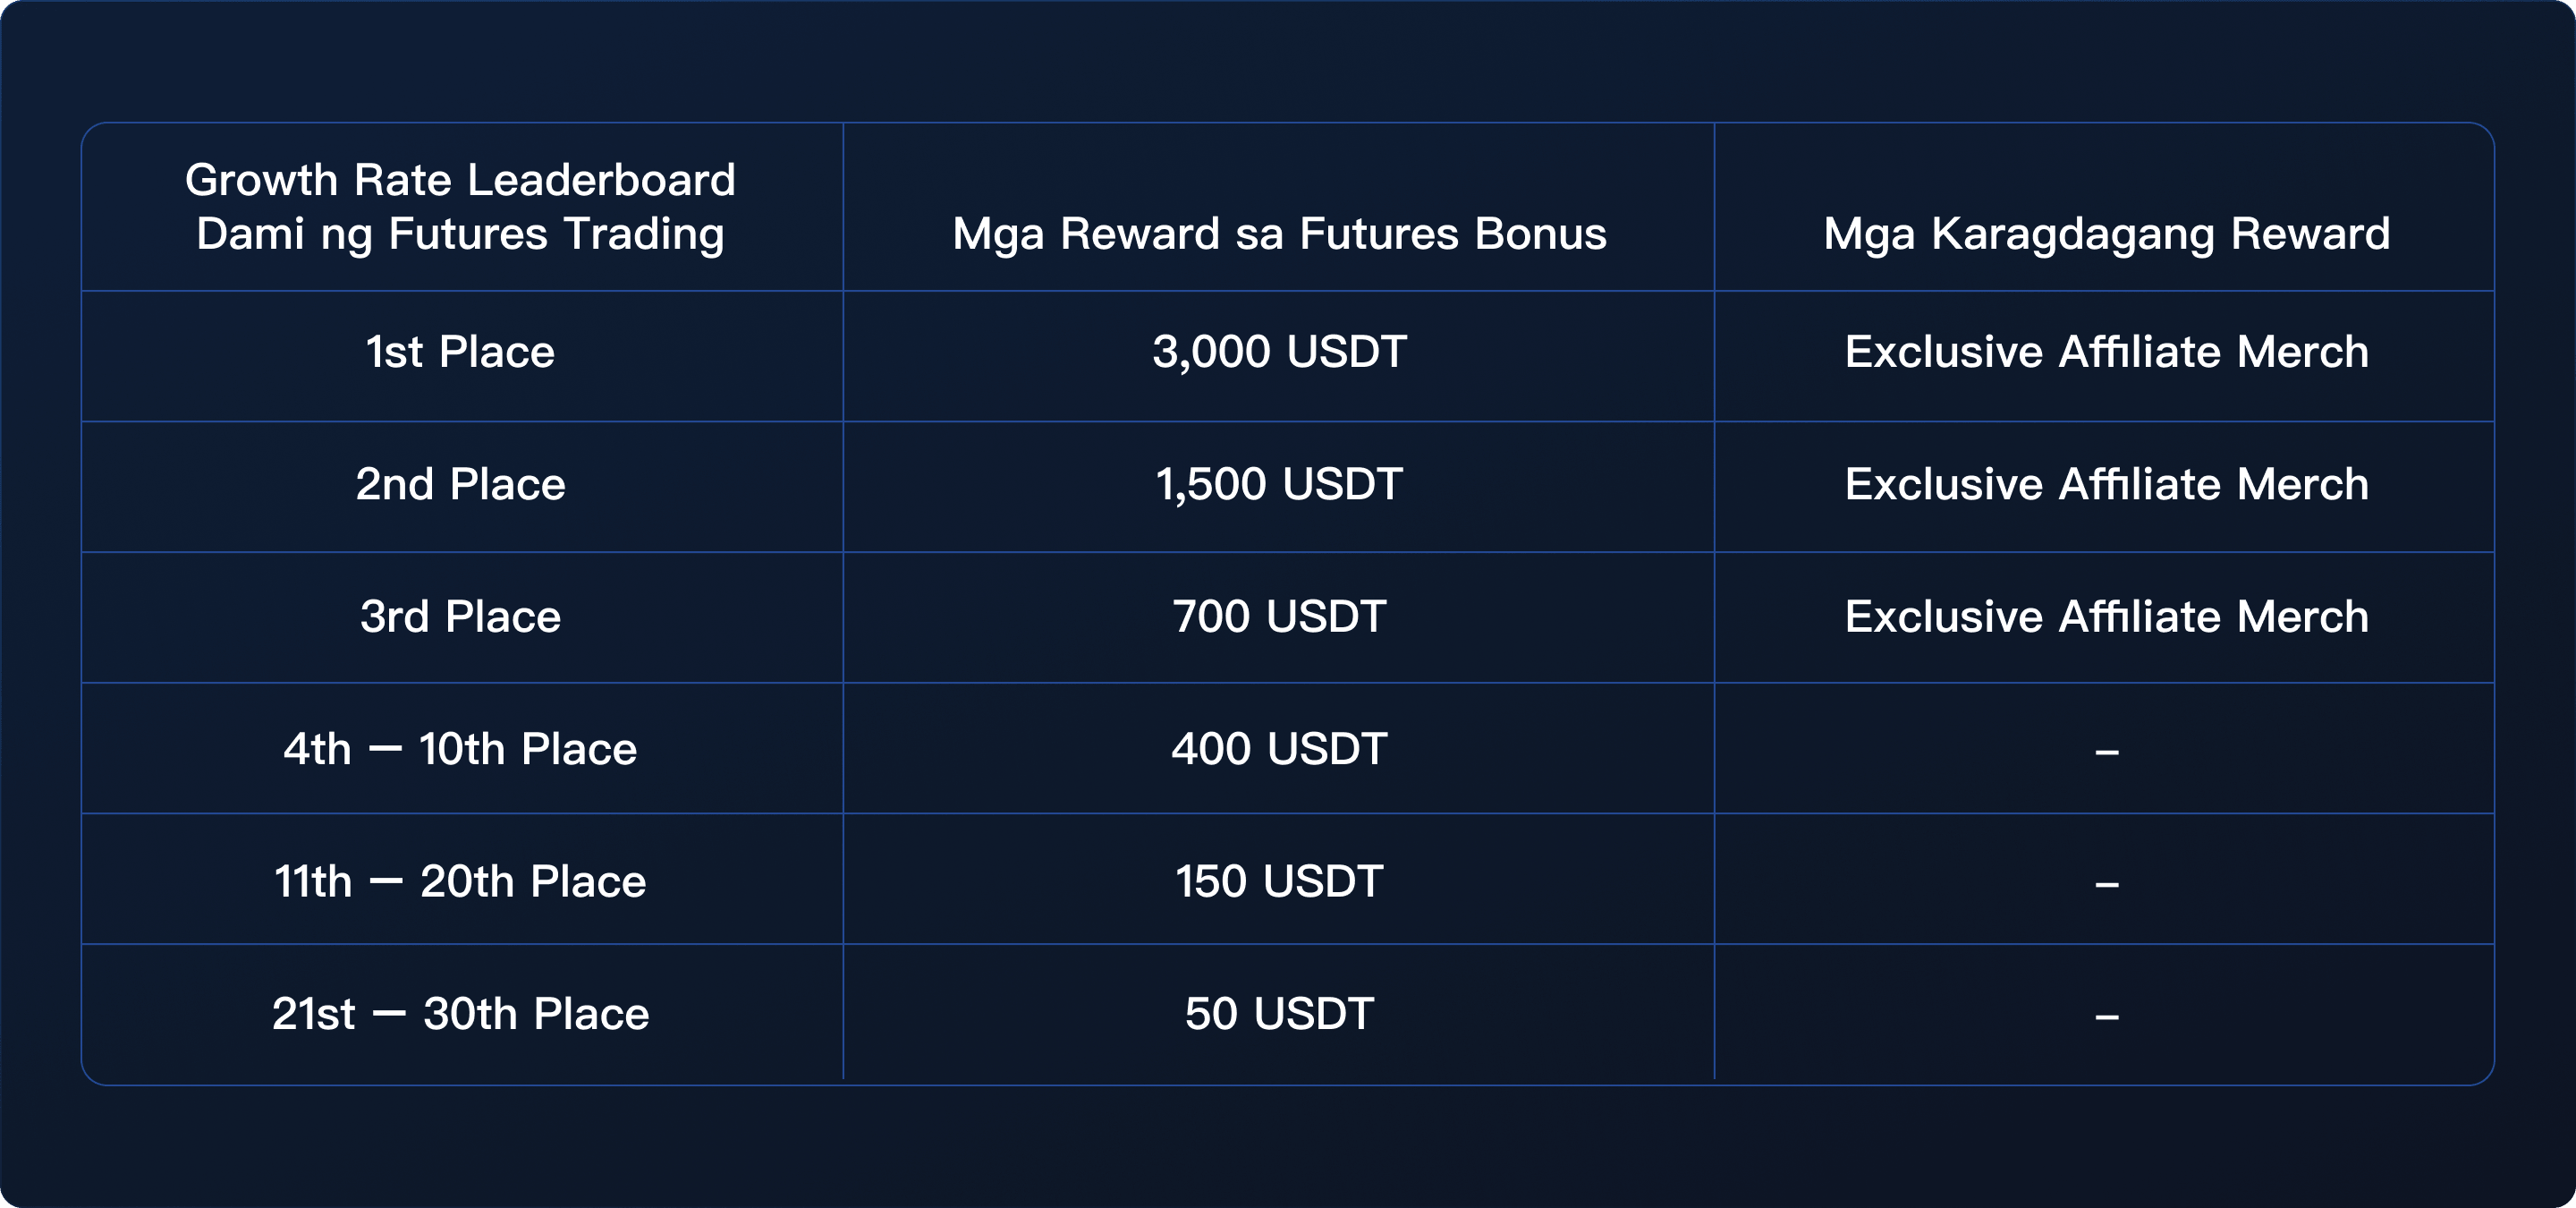
Task: Select Exclusive Affiliate Merch in 1st Place row
Action: tap(2106, 352)
